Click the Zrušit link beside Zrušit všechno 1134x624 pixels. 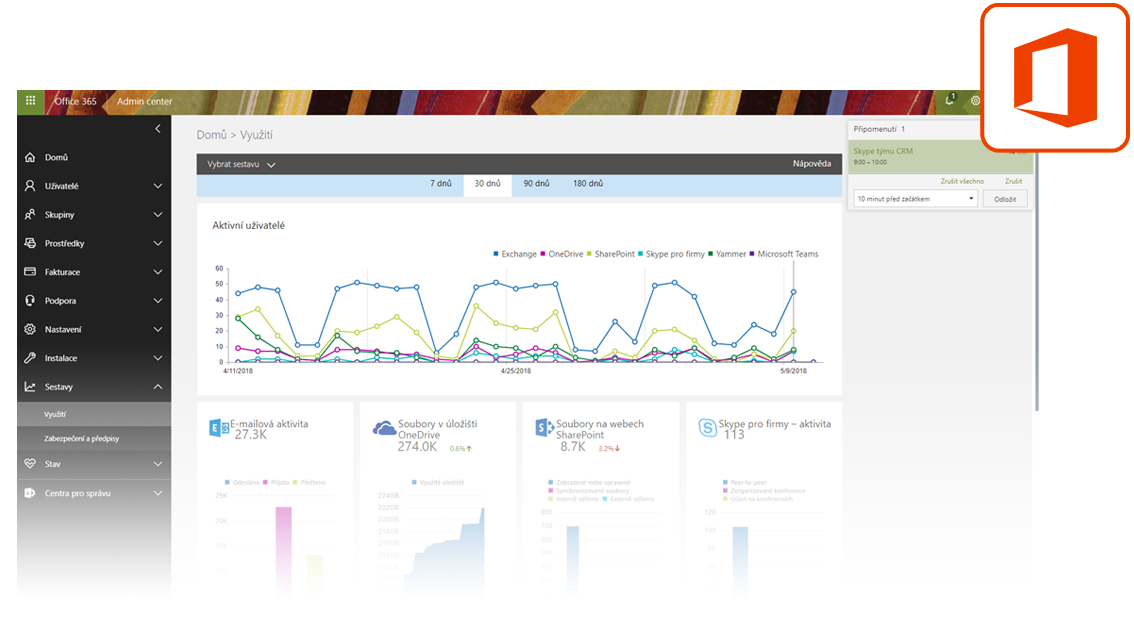click(x=1013, y=181)
